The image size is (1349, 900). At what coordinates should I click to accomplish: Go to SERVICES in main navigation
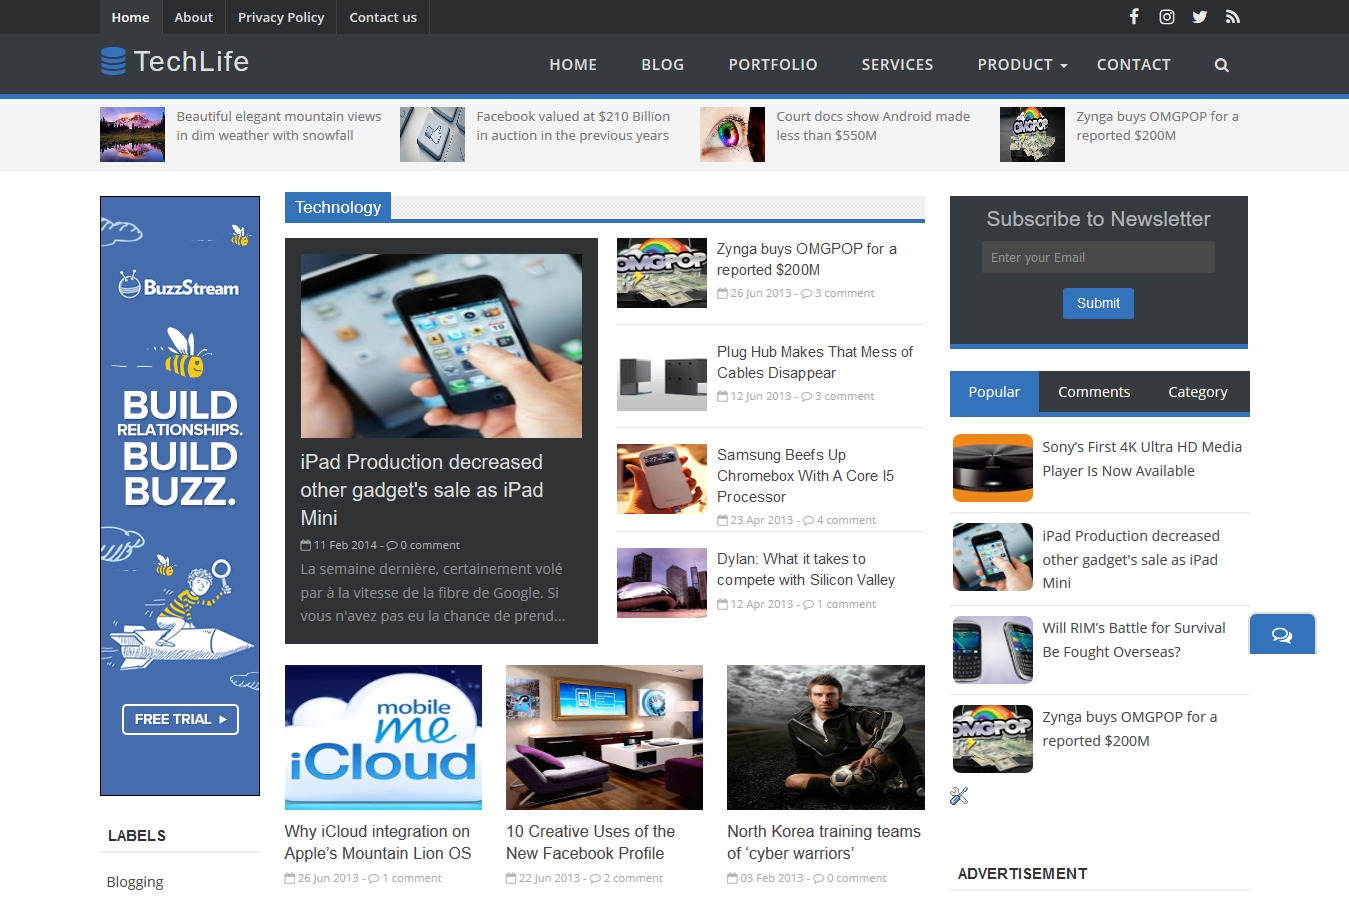pyautogui.click(x=897, y=65)
